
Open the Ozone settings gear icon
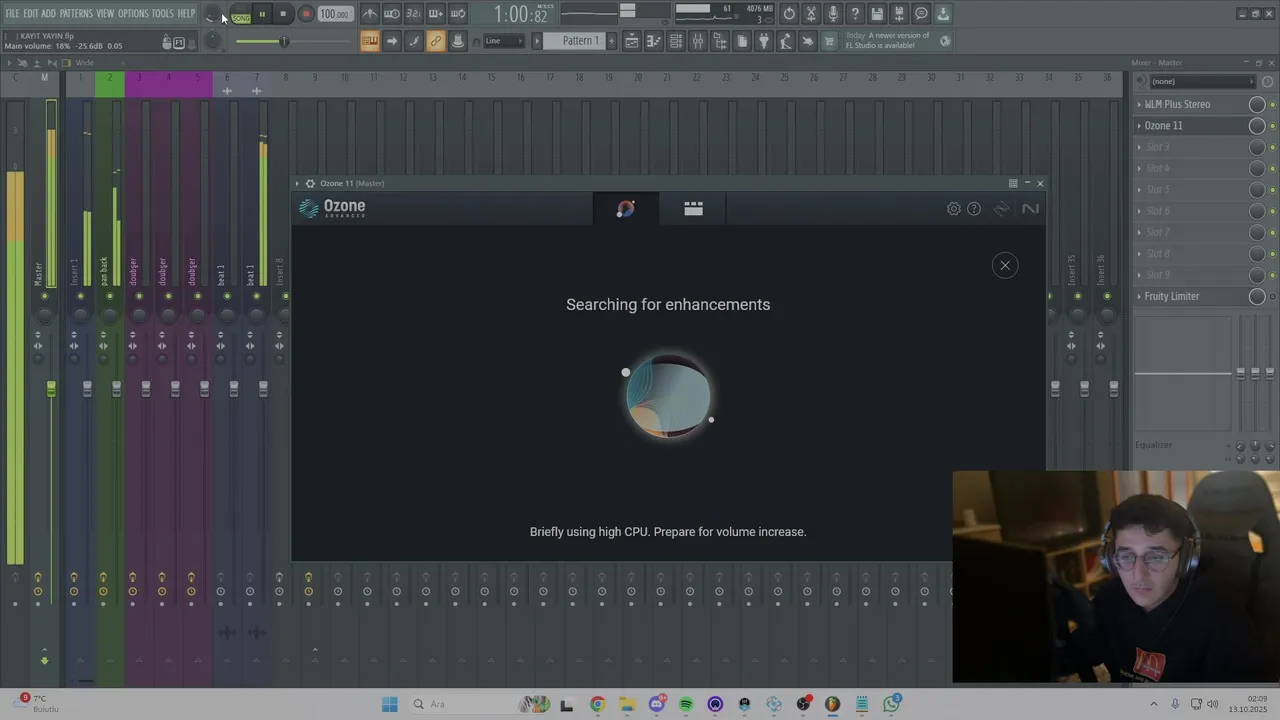(954, 209)
